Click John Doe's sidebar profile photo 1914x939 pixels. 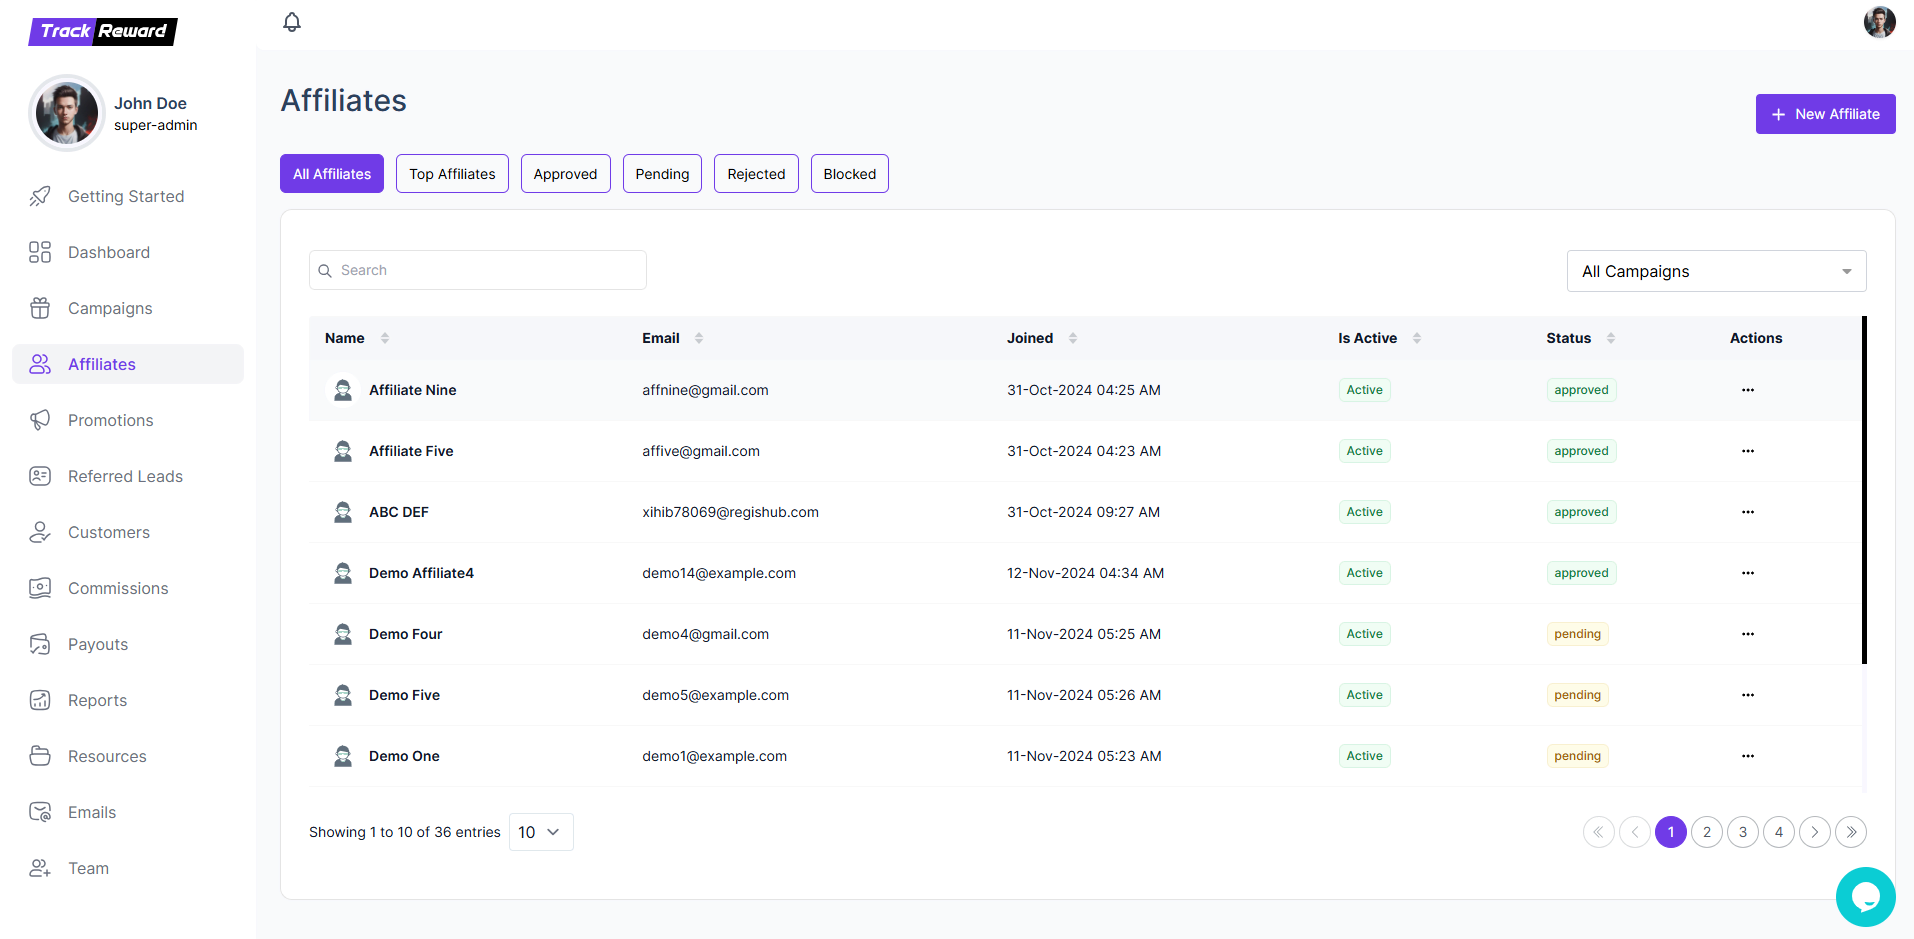[67, 113]
